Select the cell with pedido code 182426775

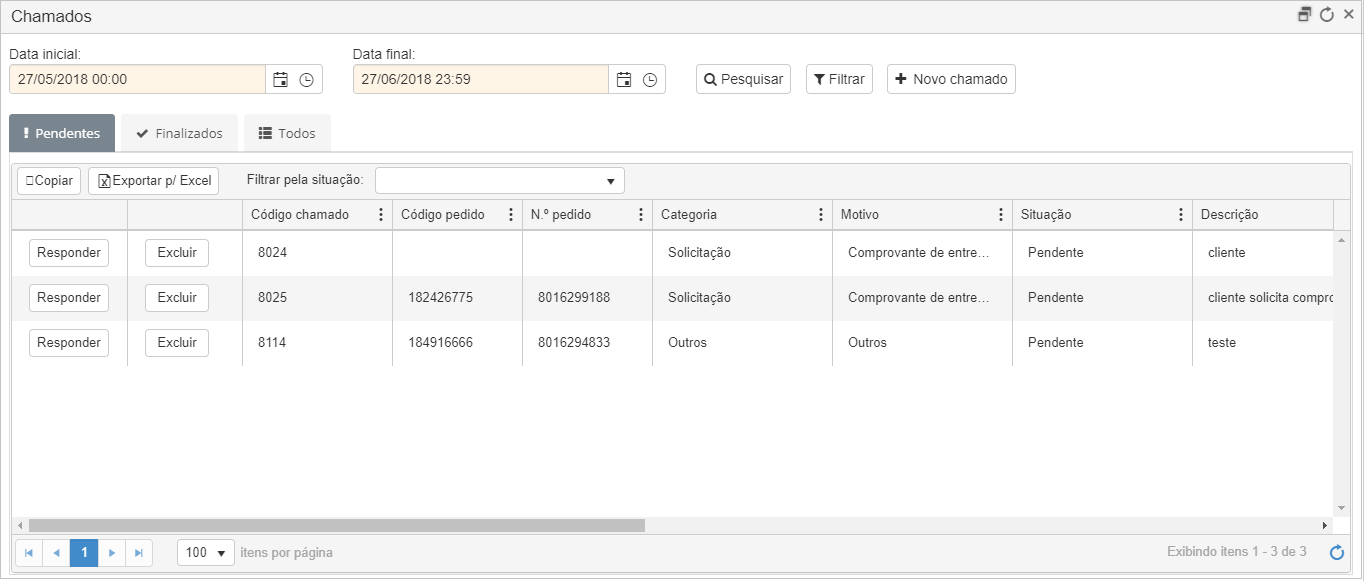coord(457,298)
